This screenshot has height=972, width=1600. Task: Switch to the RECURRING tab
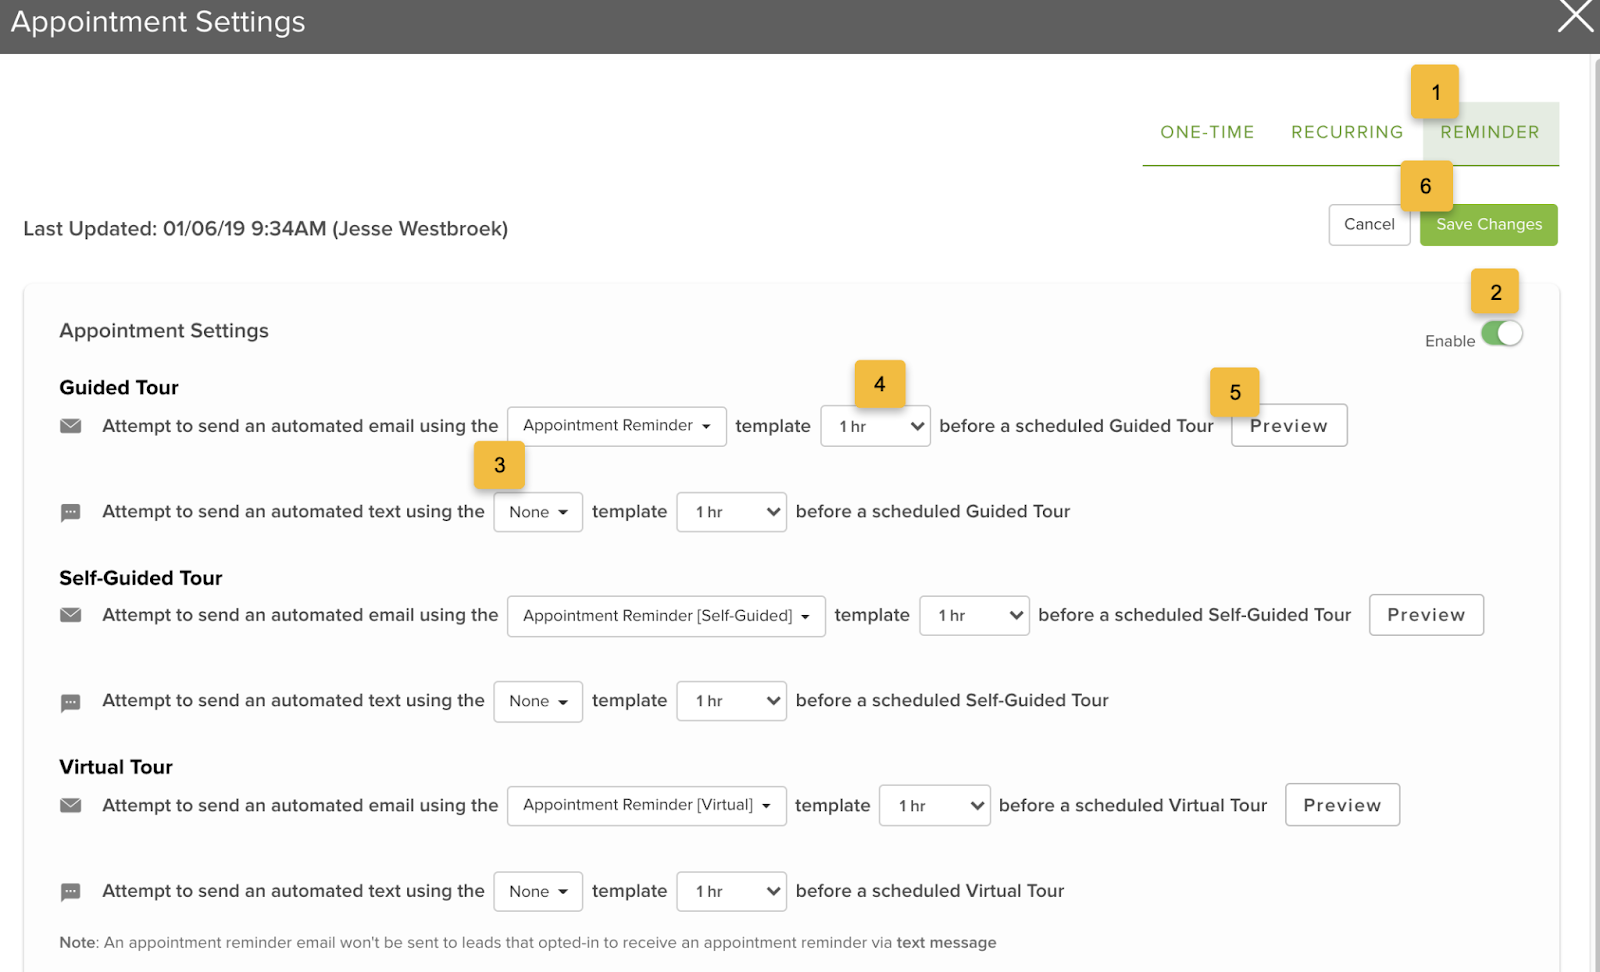[1346, 132]
